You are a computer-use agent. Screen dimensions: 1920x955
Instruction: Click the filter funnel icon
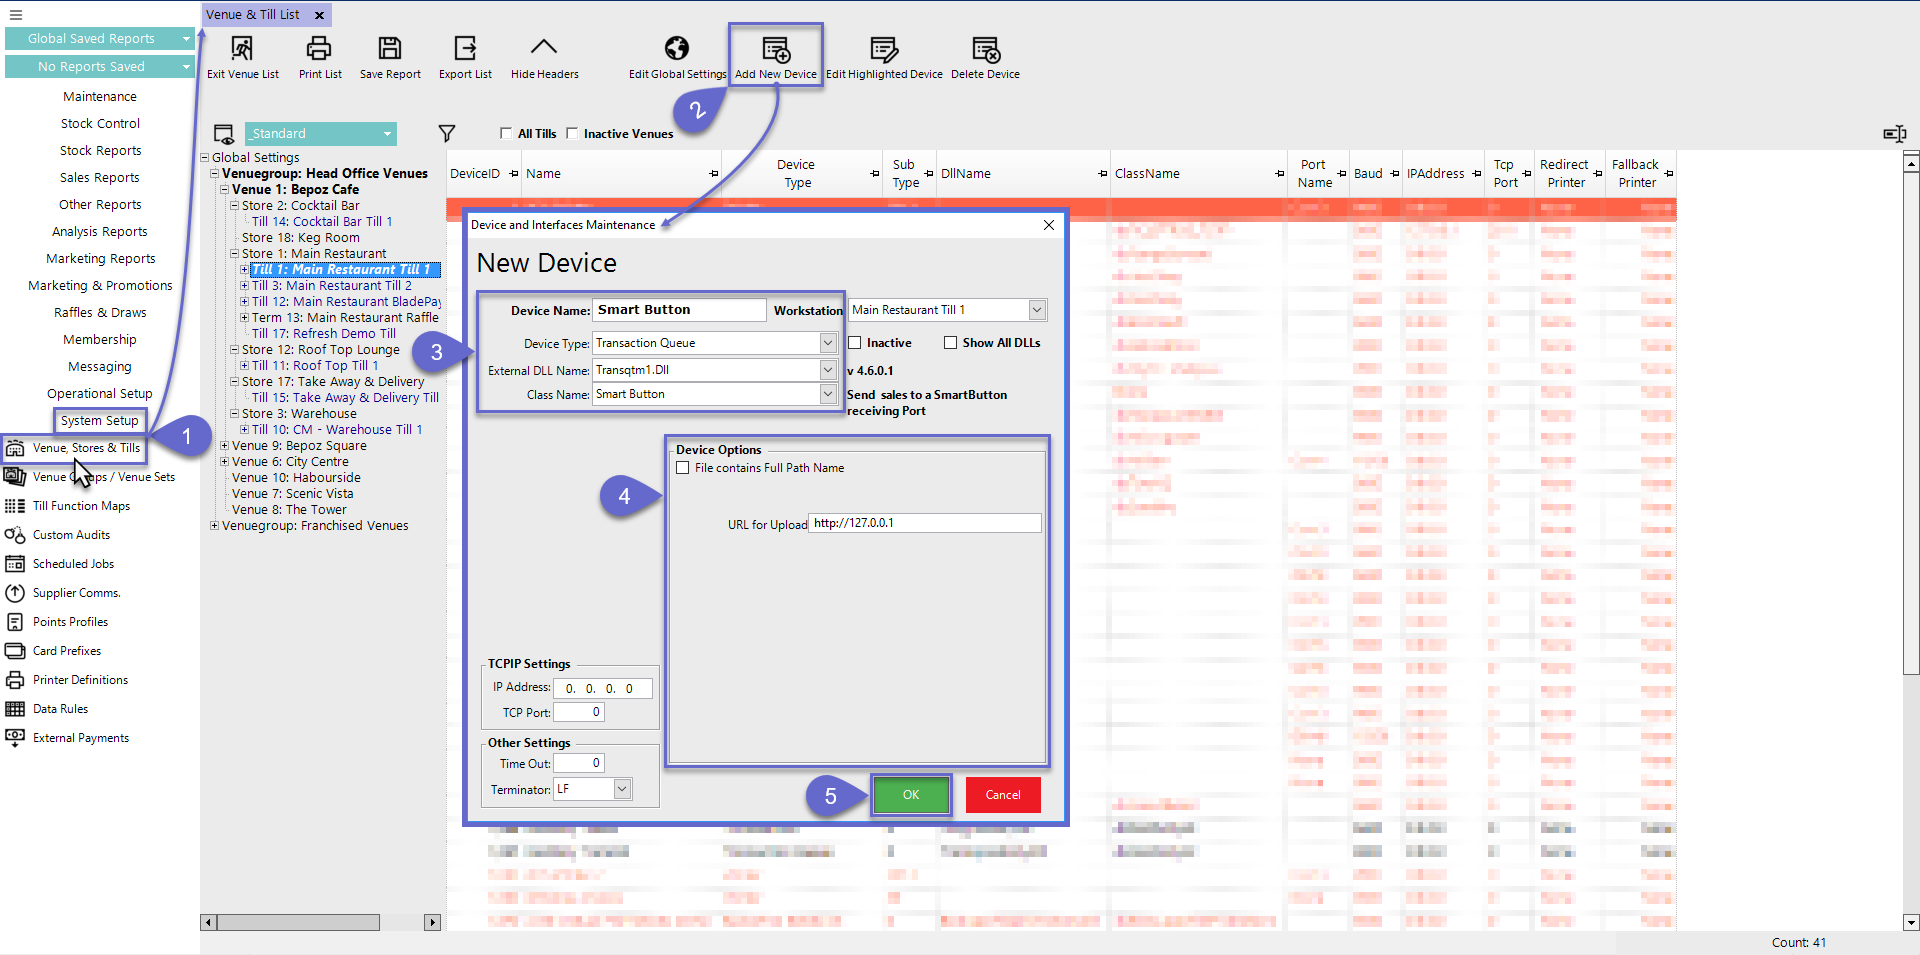[x=447, y=133]
